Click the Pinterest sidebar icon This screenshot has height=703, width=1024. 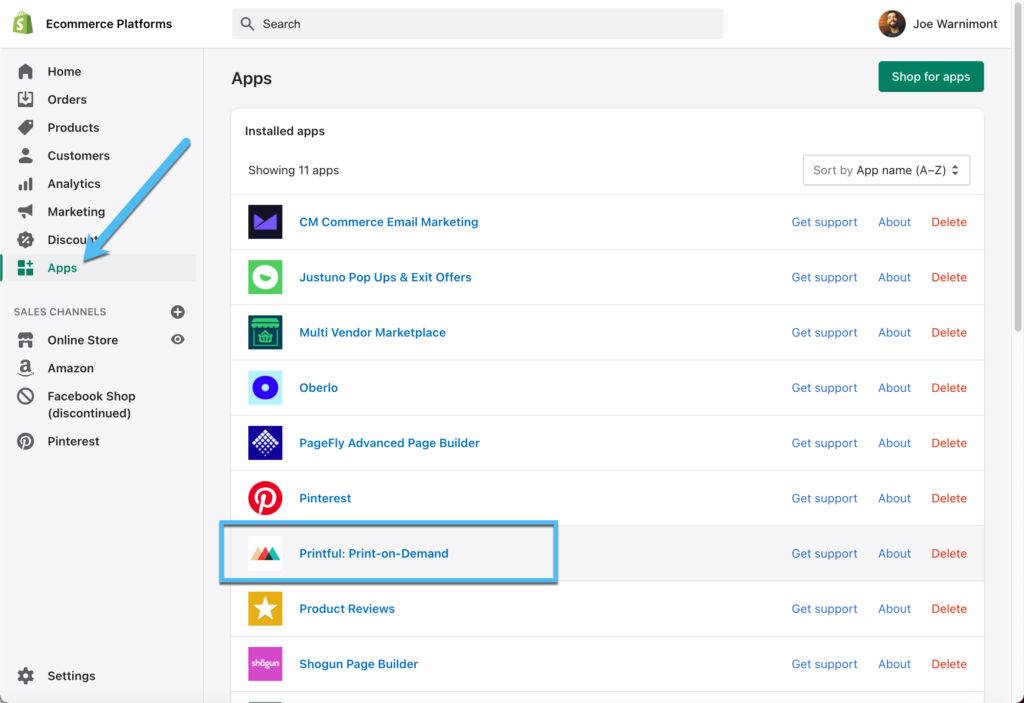tap(25, 441)
